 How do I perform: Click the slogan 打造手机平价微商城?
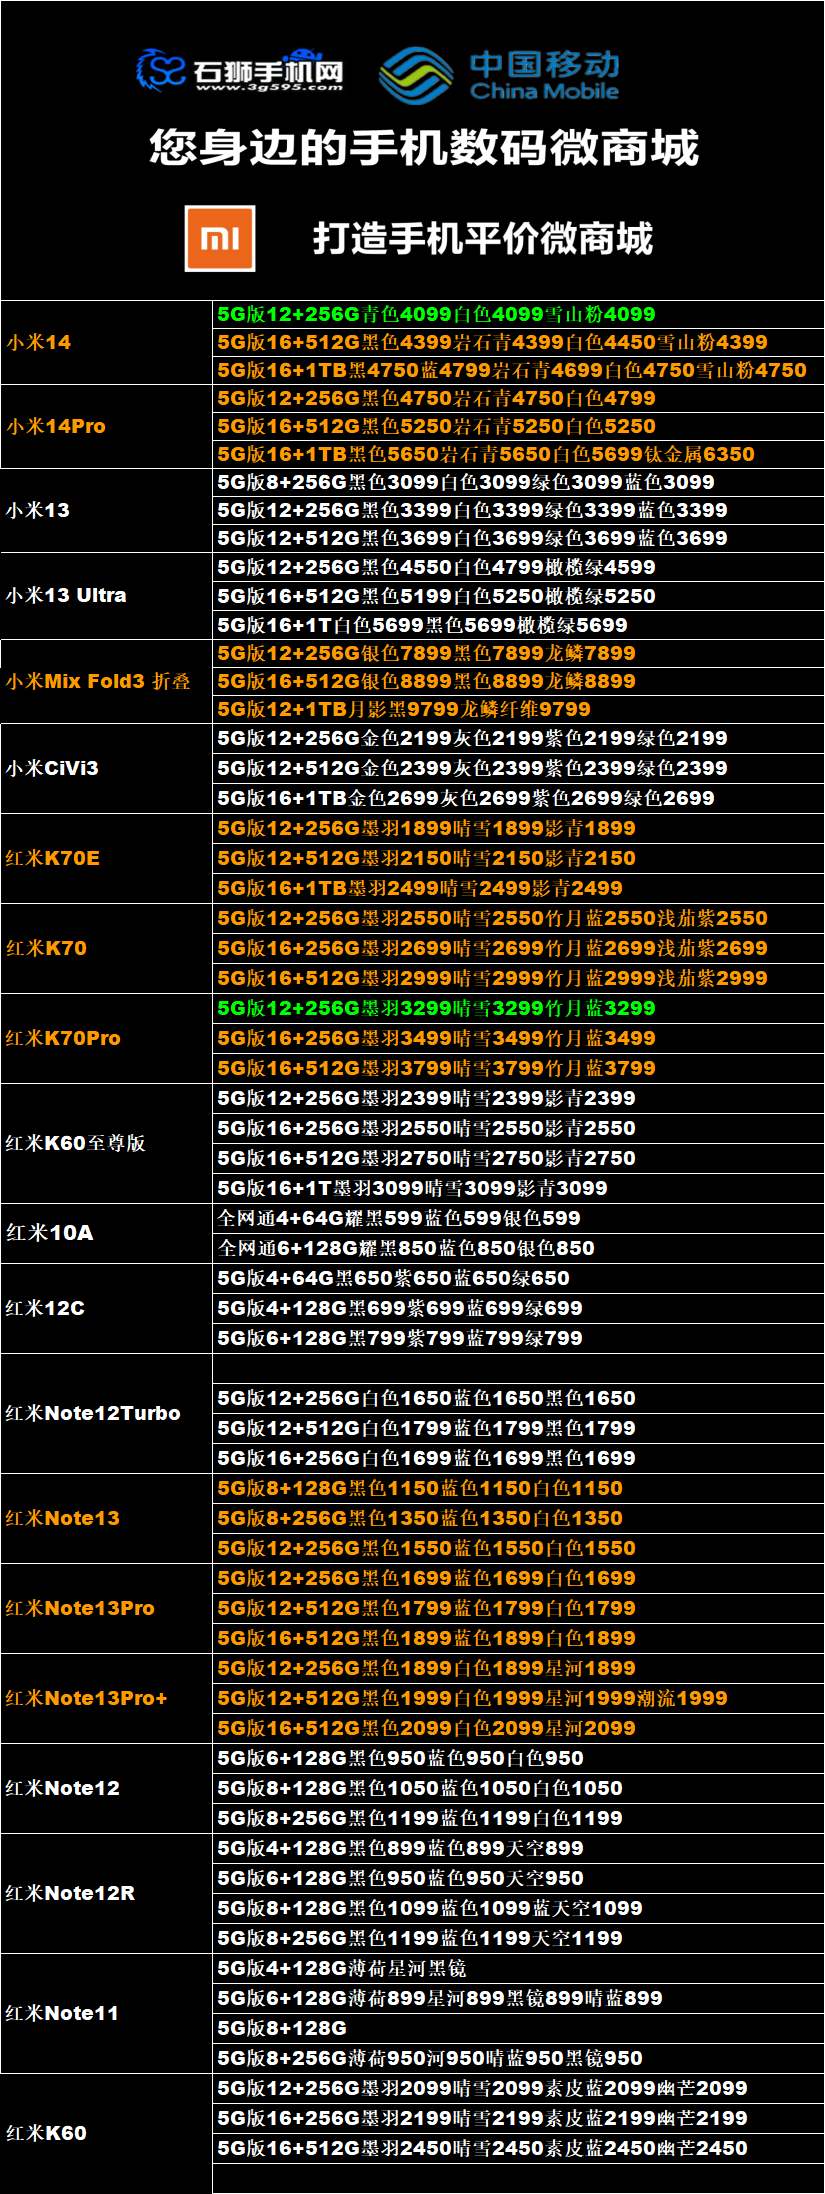(482, 238)
